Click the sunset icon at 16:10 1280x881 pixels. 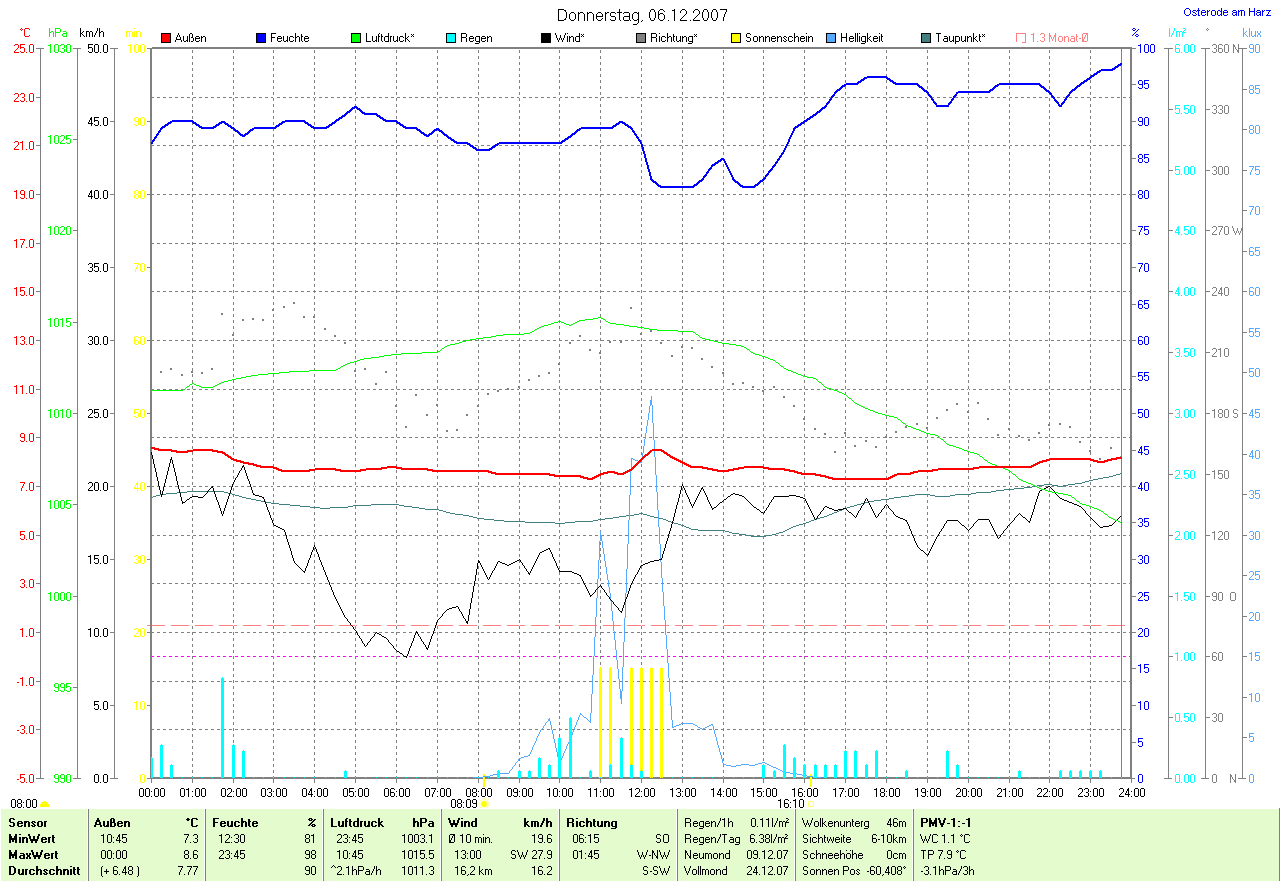pos(811,804)
